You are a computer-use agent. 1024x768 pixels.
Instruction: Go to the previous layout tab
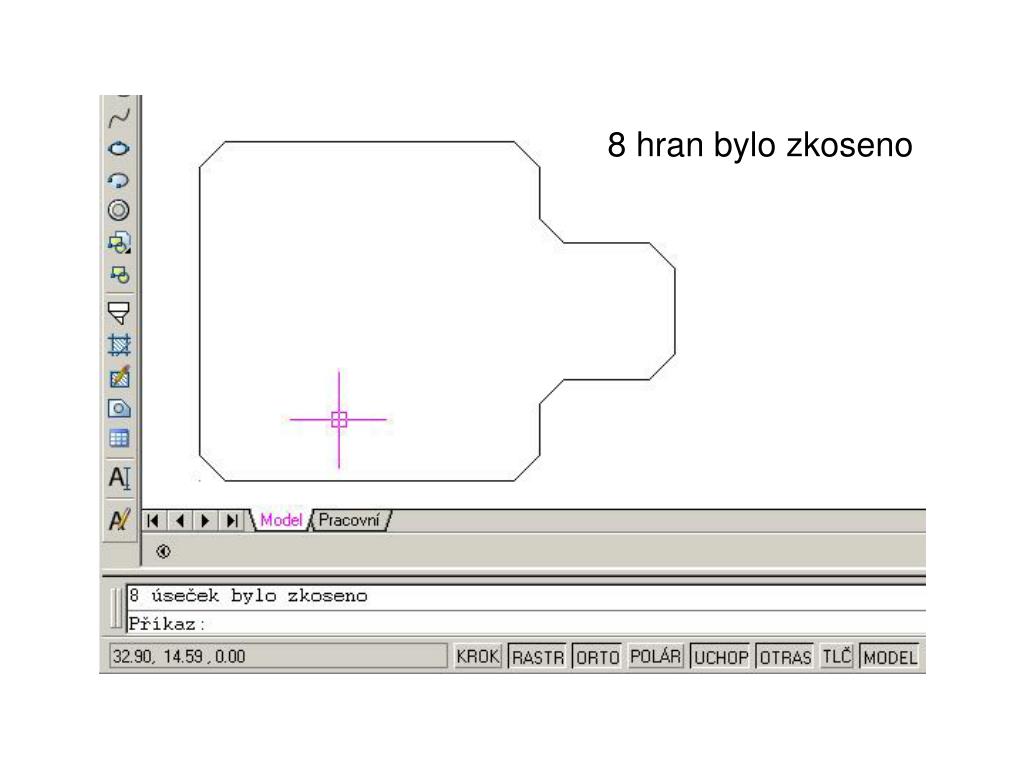(x=180, y=520)
